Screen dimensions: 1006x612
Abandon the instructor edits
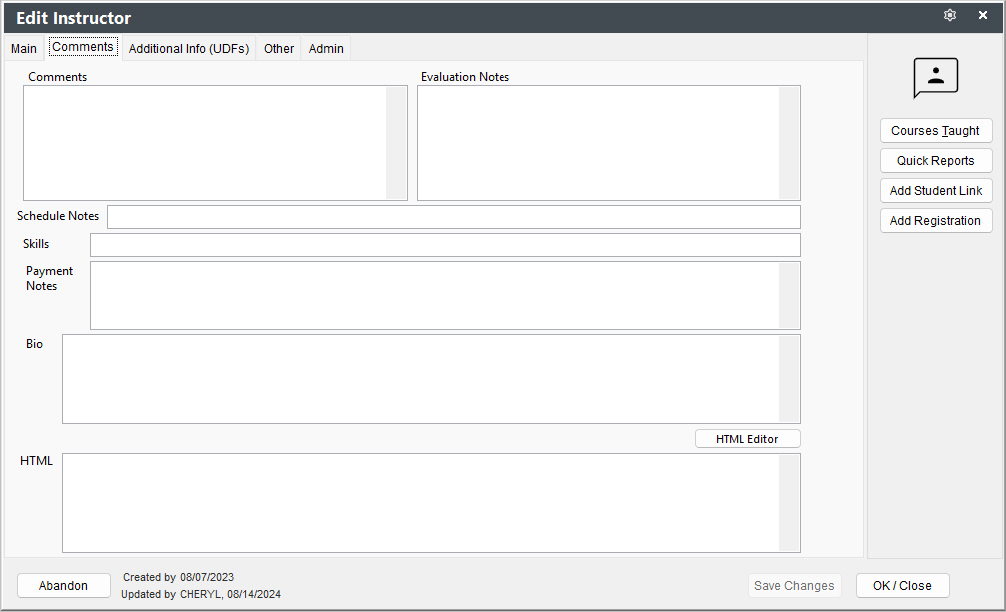(64, 586)
